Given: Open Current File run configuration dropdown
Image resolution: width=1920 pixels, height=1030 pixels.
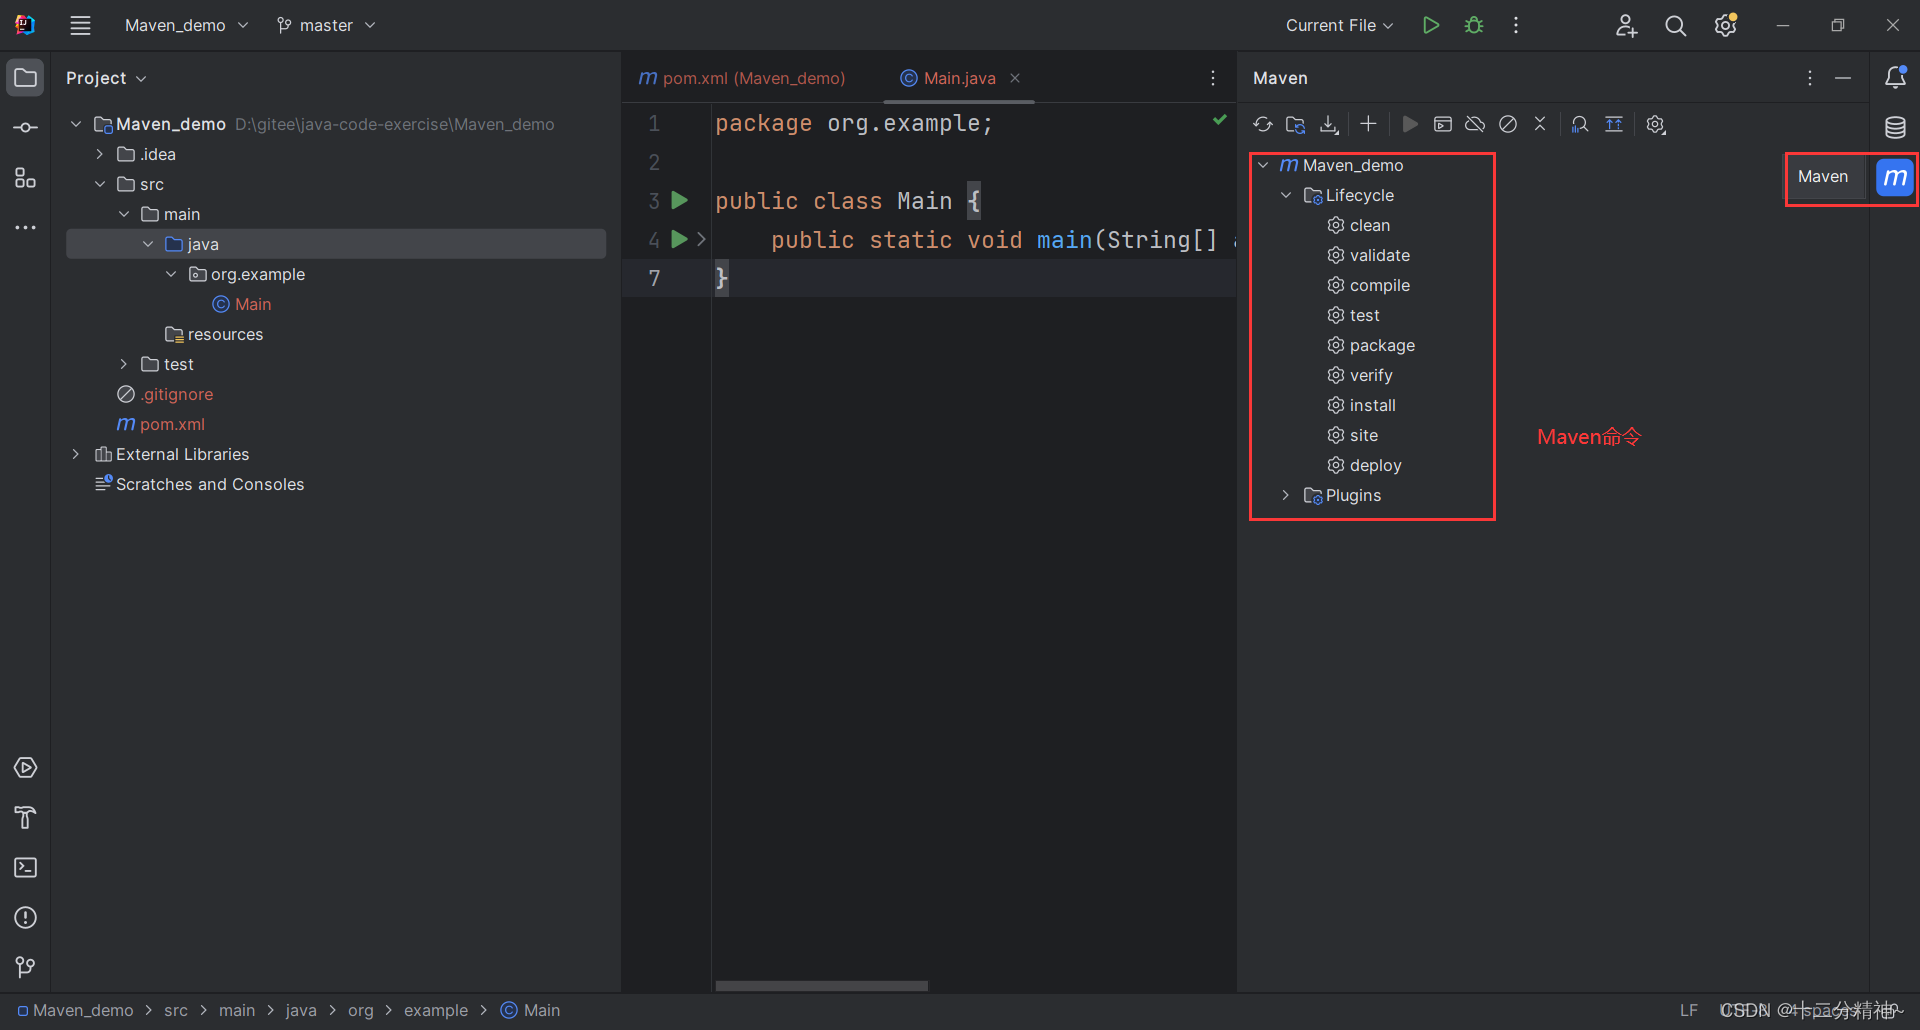Looking at the screenshot, I should 1339,25.
